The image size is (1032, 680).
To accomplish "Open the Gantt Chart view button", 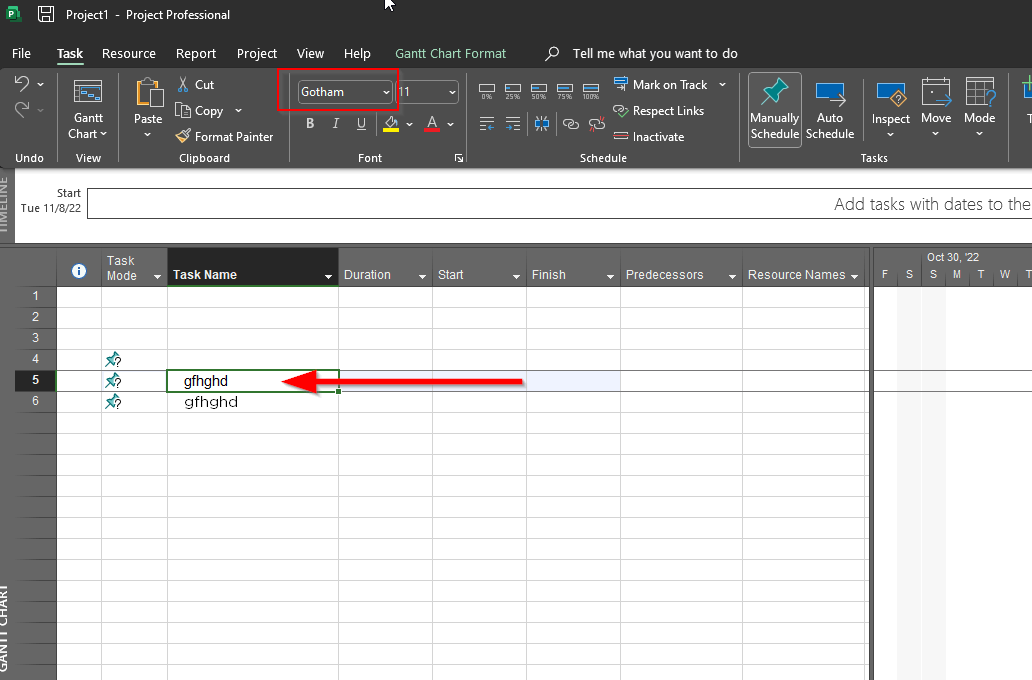I will (88, 109).
